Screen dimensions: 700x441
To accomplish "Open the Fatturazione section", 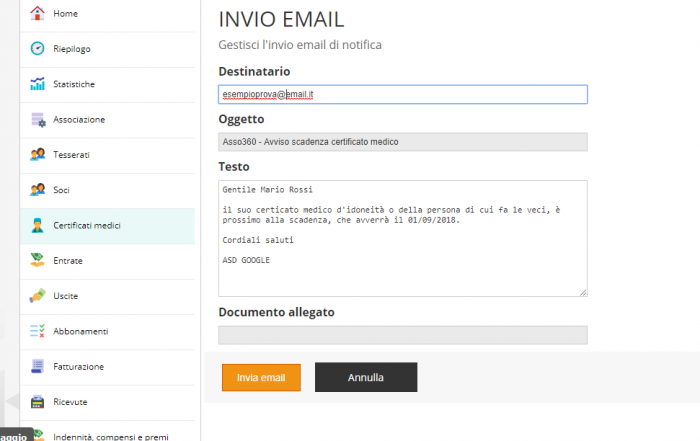I will click(x=107, y=366).
